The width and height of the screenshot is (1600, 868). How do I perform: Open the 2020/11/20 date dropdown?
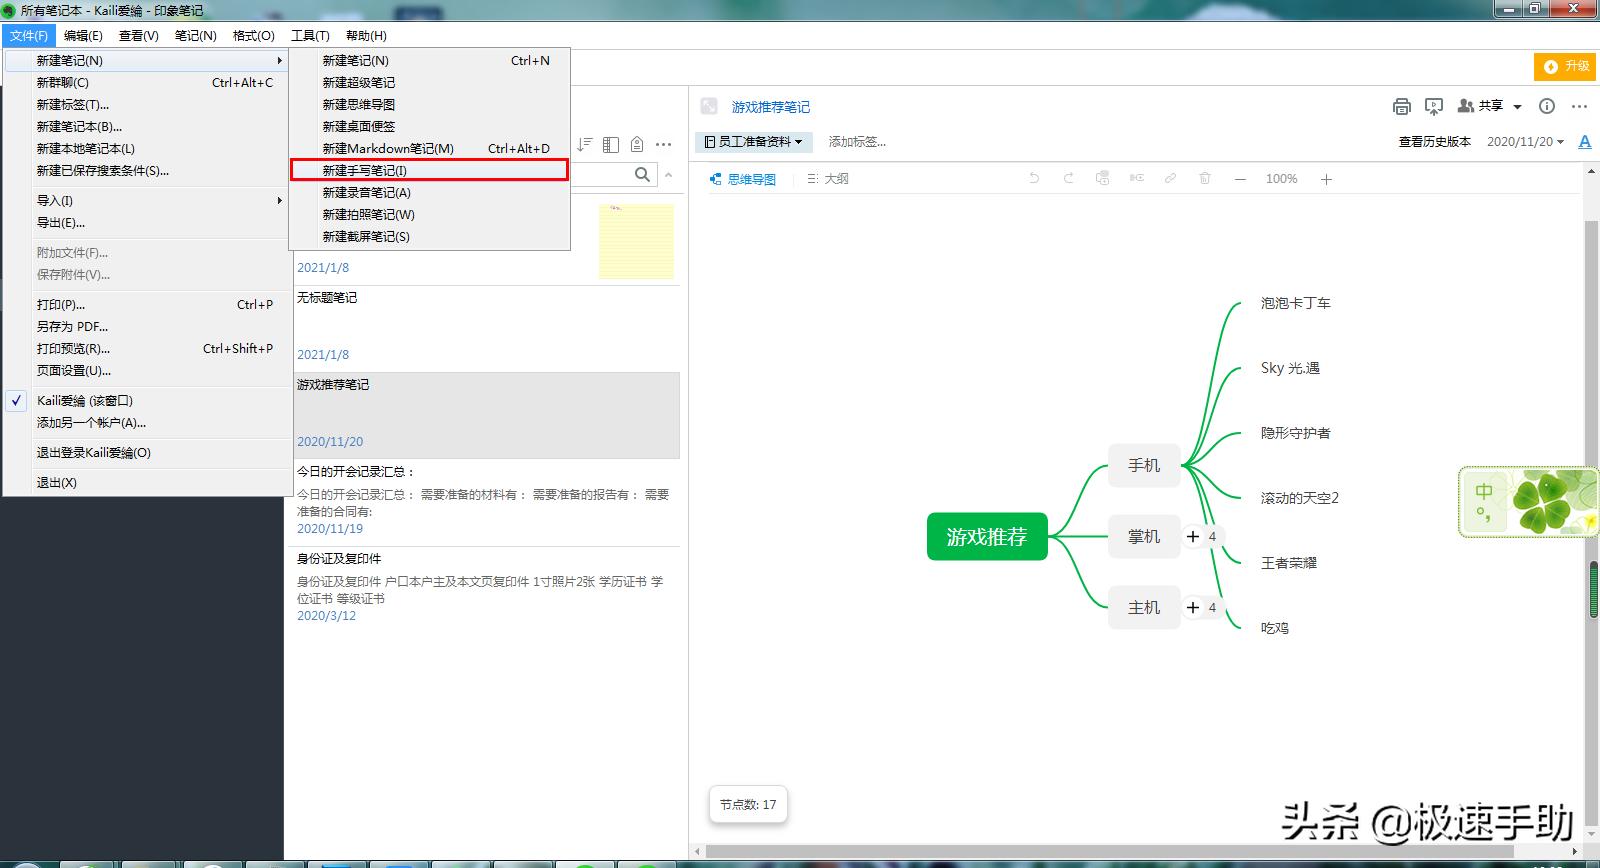click(1525, 142)
